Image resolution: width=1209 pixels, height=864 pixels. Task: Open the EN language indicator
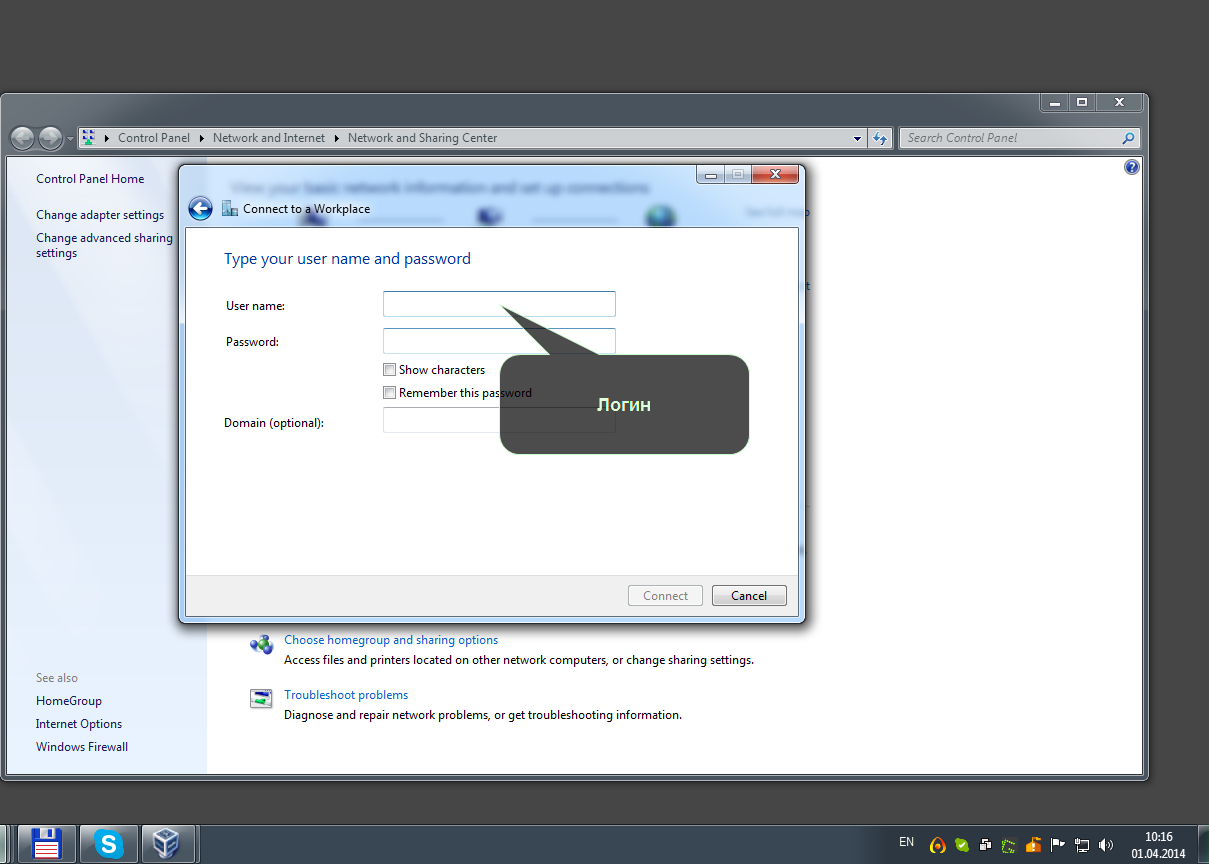point(907,842)
